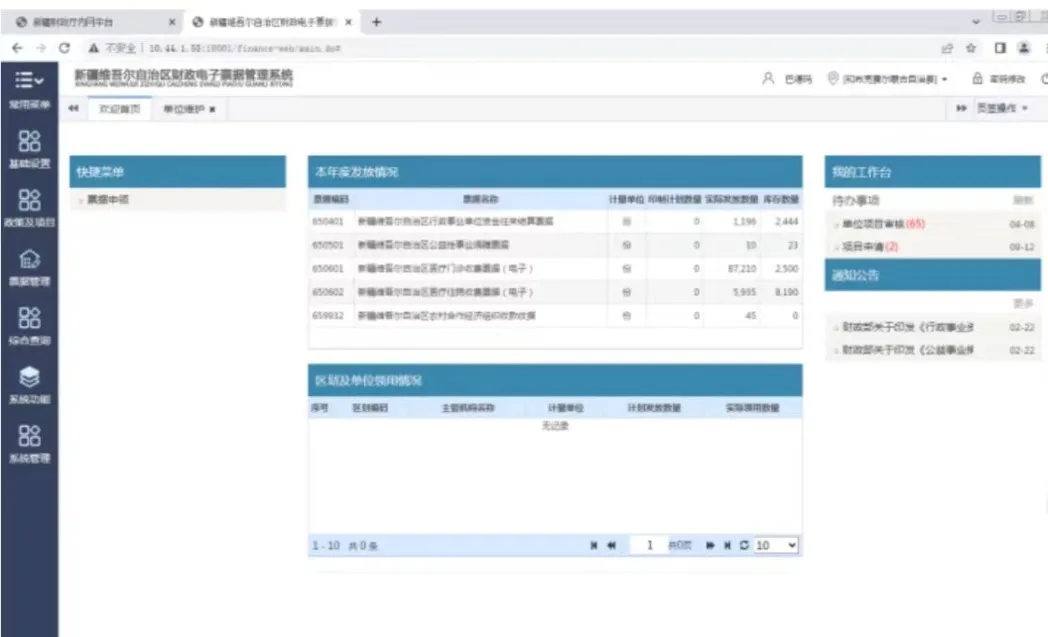Open the 票据申领 quick menu link

point(108,200)
